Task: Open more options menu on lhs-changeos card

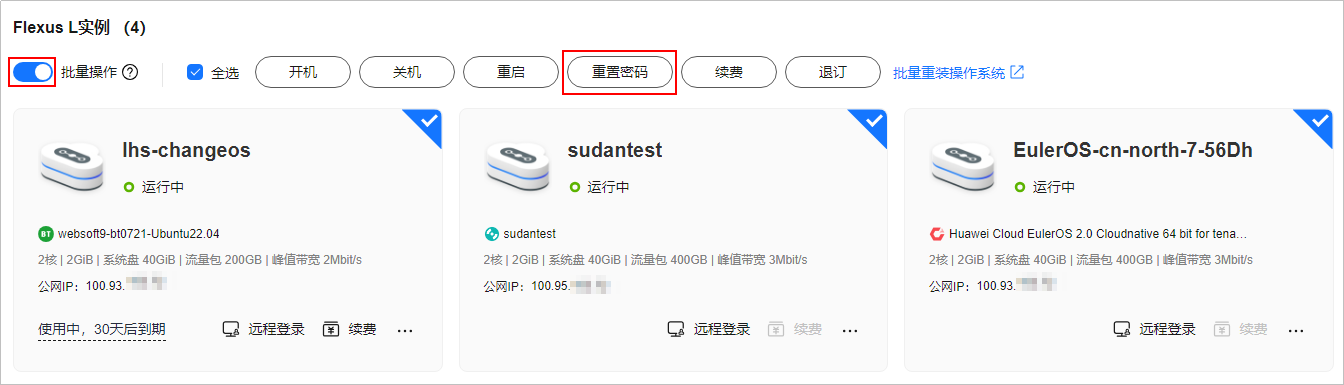Action: pos(405,330)
